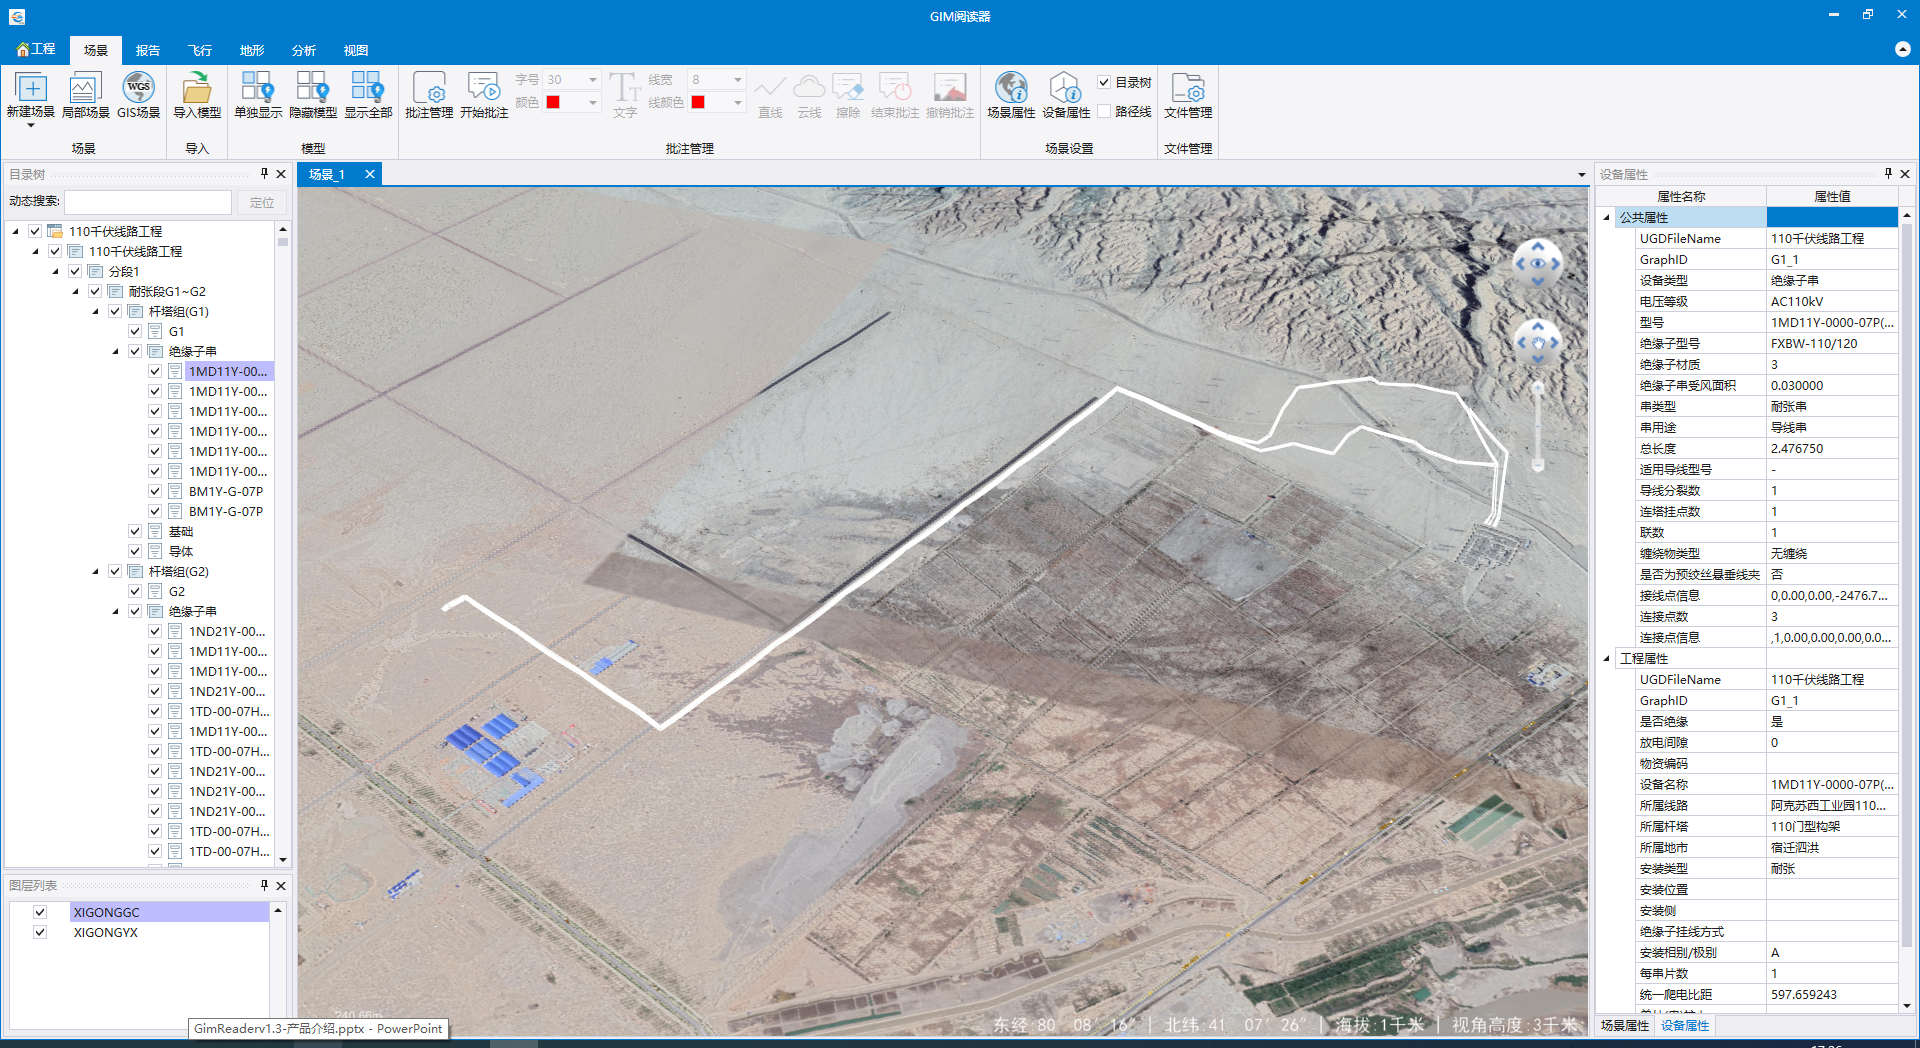
Task: Open 文件管理 file management icon
Action: [x=1188, y=88]
